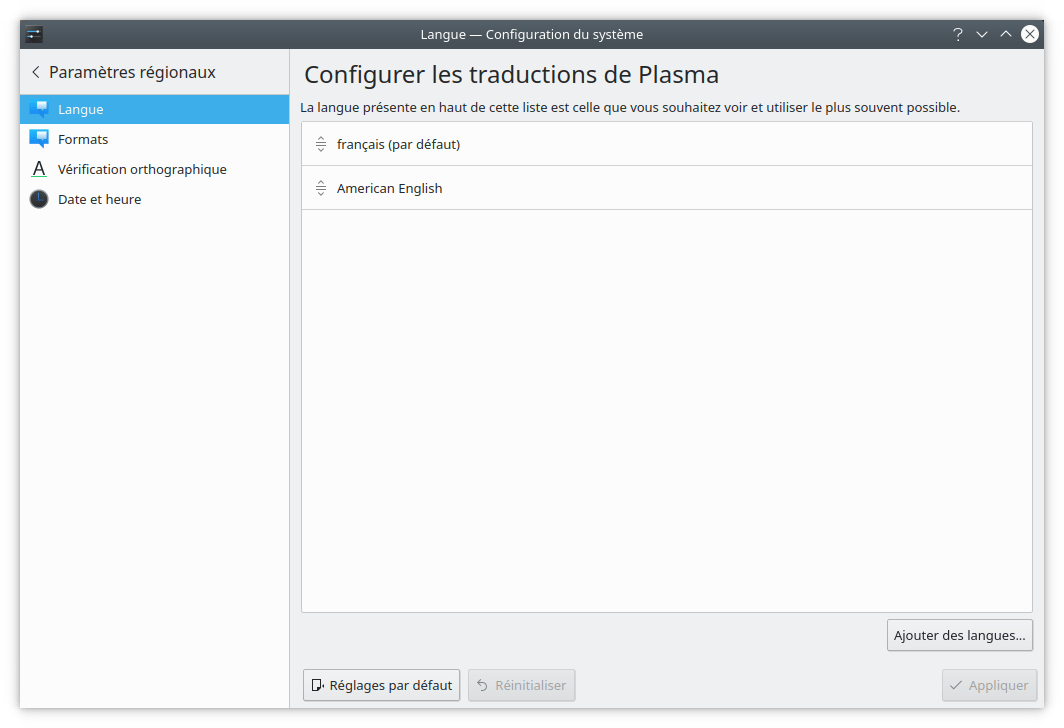The image size is (1064, 728).
Task: Click the system settings icon in title bar
Action: point(34,34)
